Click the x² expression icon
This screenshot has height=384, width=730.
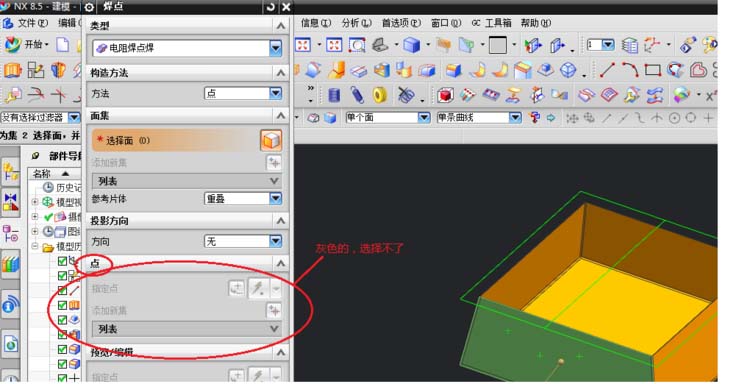pos(710,95)
